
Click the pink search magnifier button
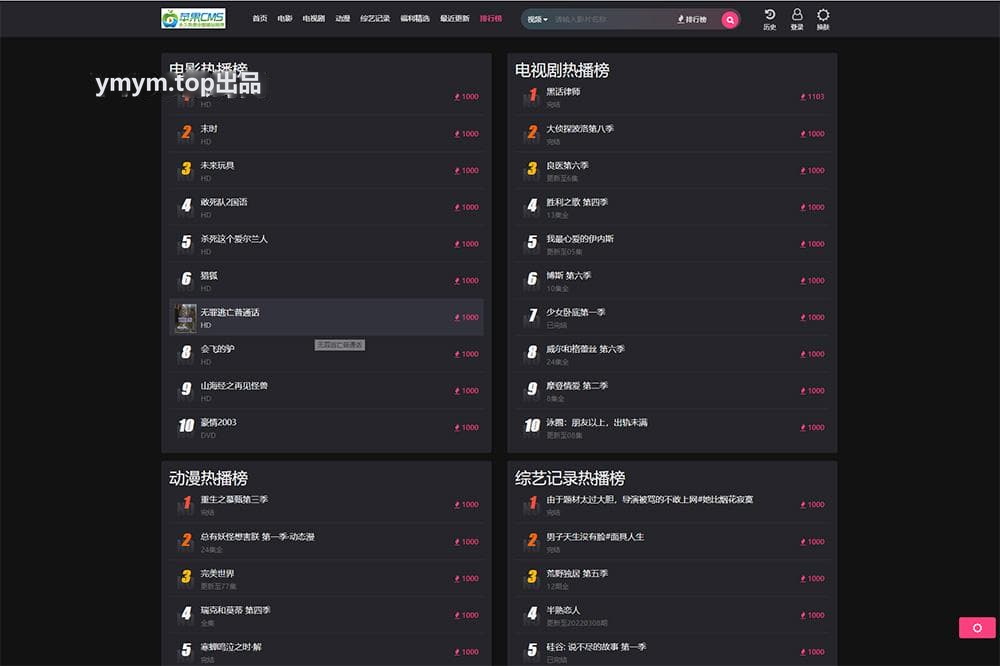730,20
